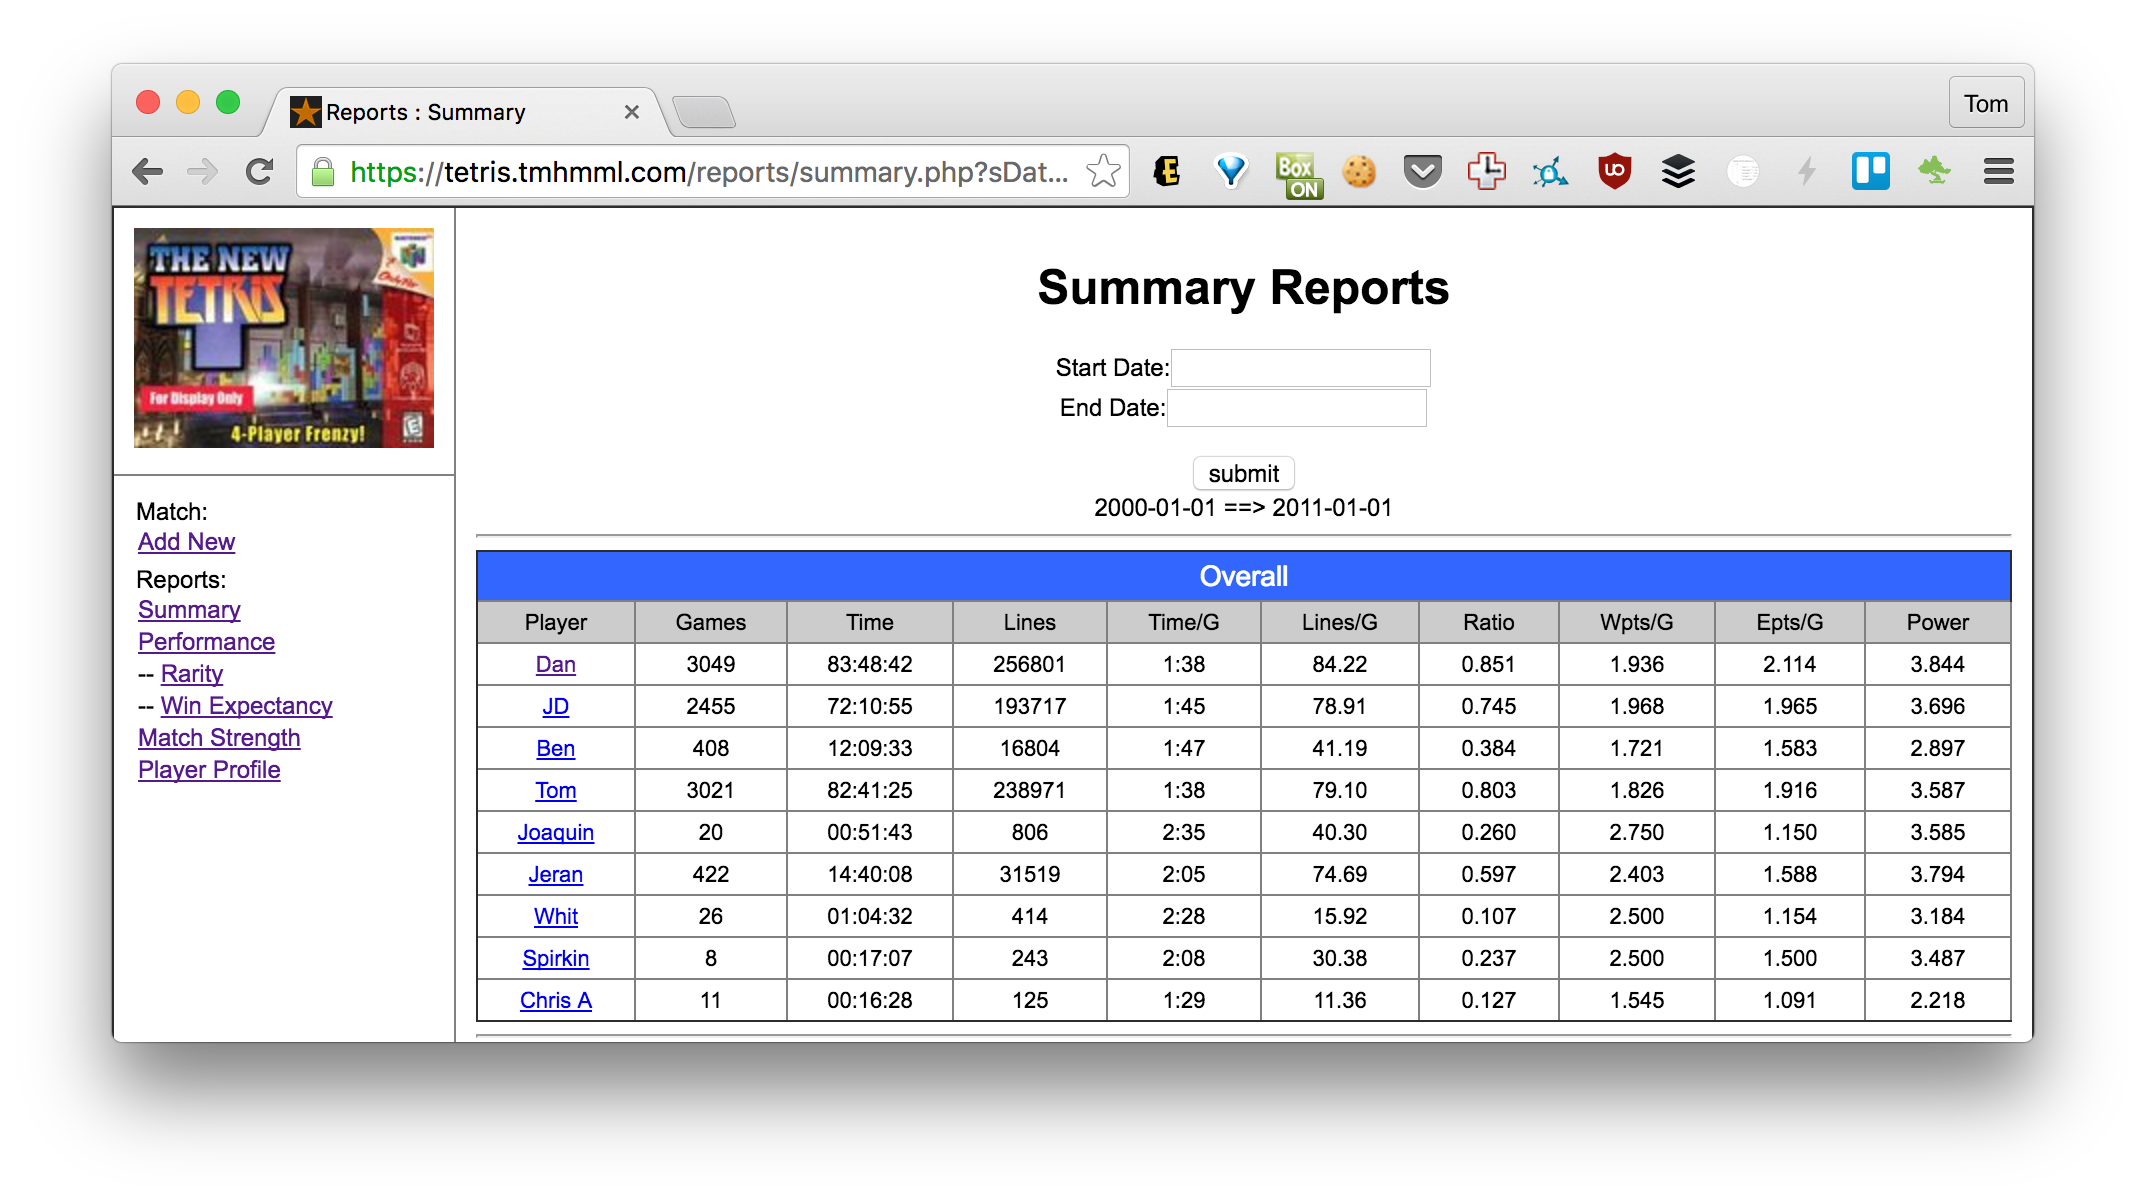Open the Chrome hamburger menu
This screenshot has height=1202, width=2146.
(x=1998, y=172)
